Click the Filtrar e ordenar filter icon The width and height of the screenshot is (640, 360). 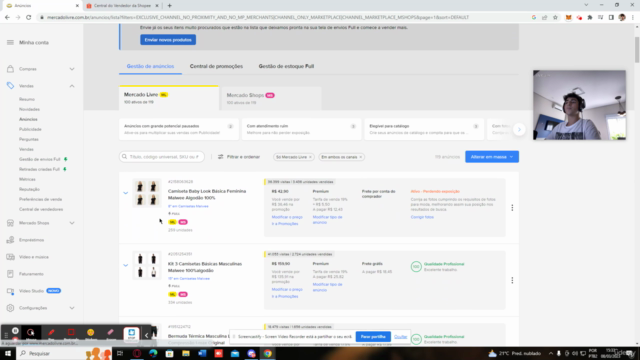click(221, 157)
